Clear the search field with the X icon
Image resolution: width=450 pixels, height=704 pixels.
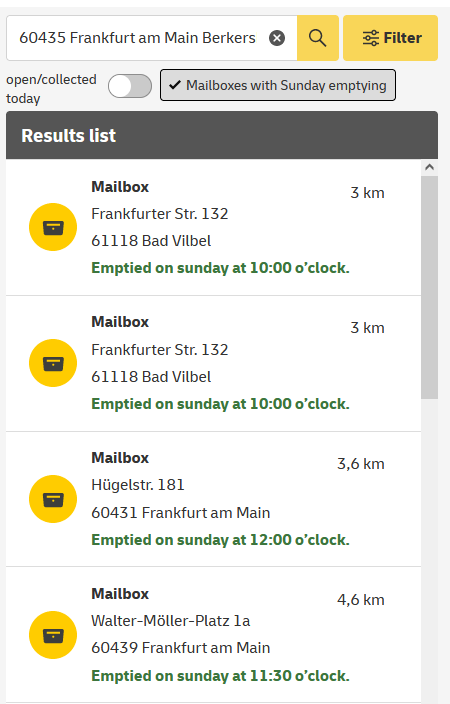click(277, 38)
